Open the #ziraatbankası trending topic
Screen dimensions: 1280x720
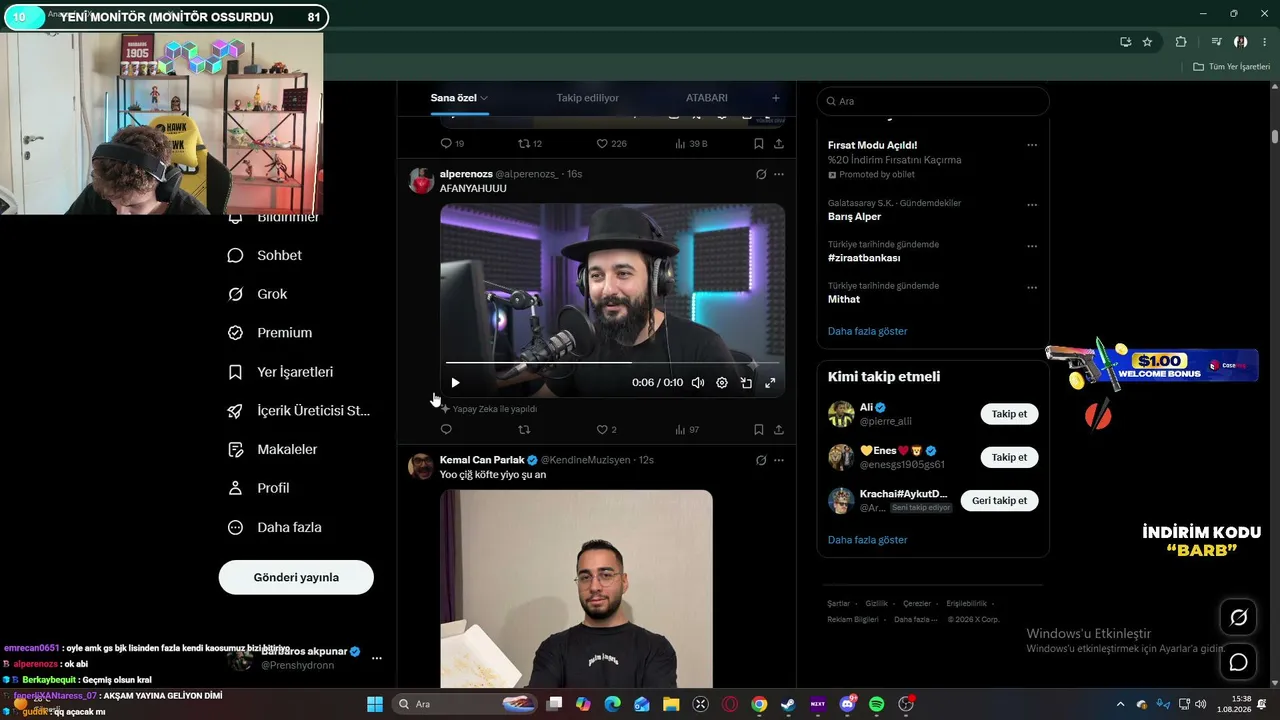[x=864, y=258]
